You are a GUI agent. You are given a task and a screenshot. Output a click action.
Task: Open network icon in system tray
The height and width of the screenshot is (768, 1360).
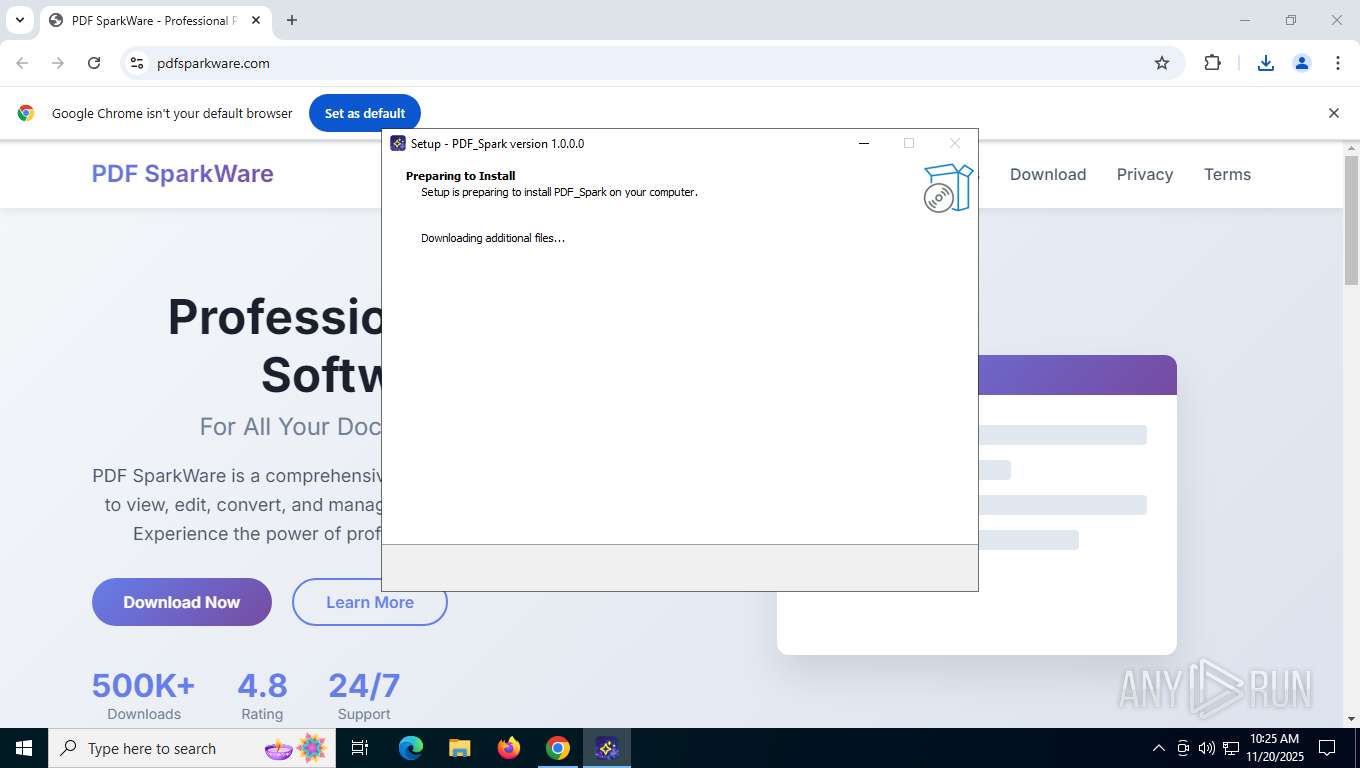click(1231, 748)
